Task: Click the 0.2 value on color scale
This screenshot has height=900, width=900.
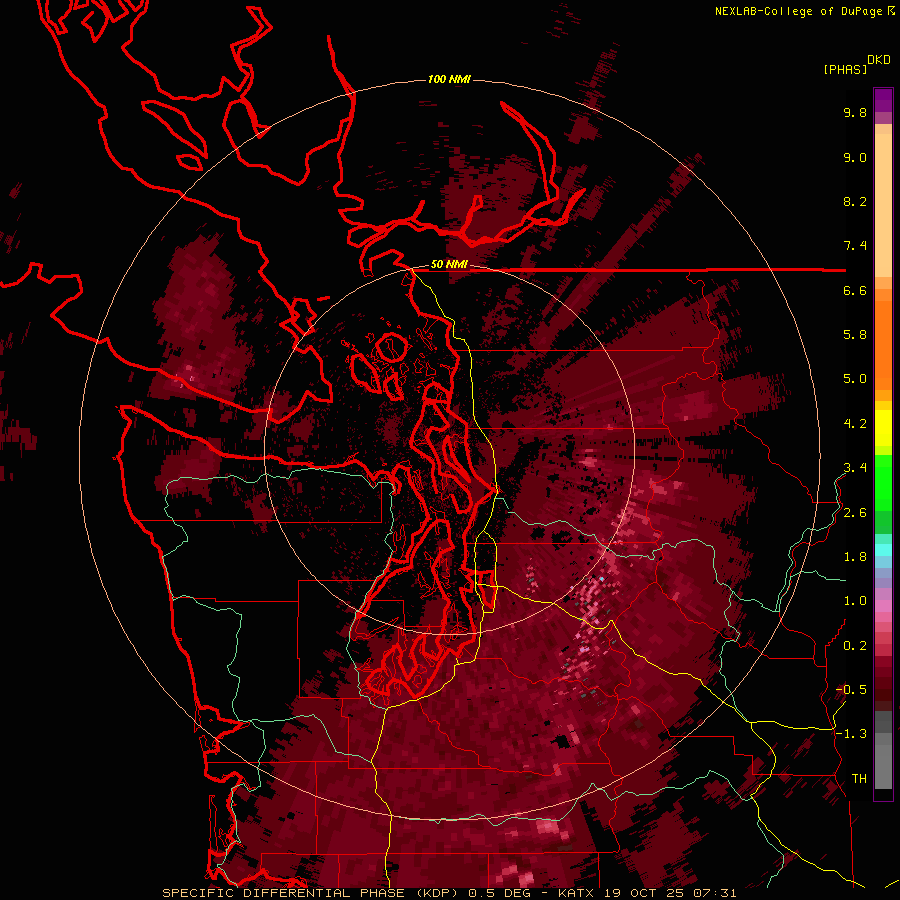Action: tap(855, 646)
